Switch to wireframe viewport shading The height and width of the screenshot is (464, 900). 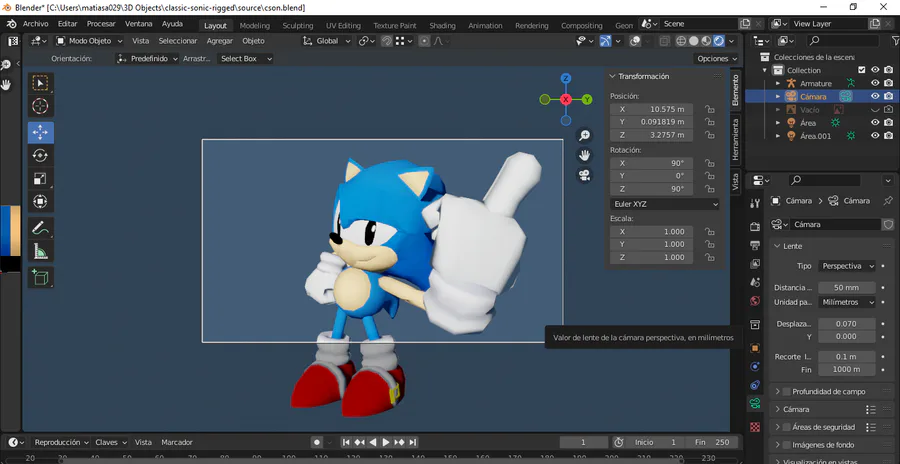681,41
